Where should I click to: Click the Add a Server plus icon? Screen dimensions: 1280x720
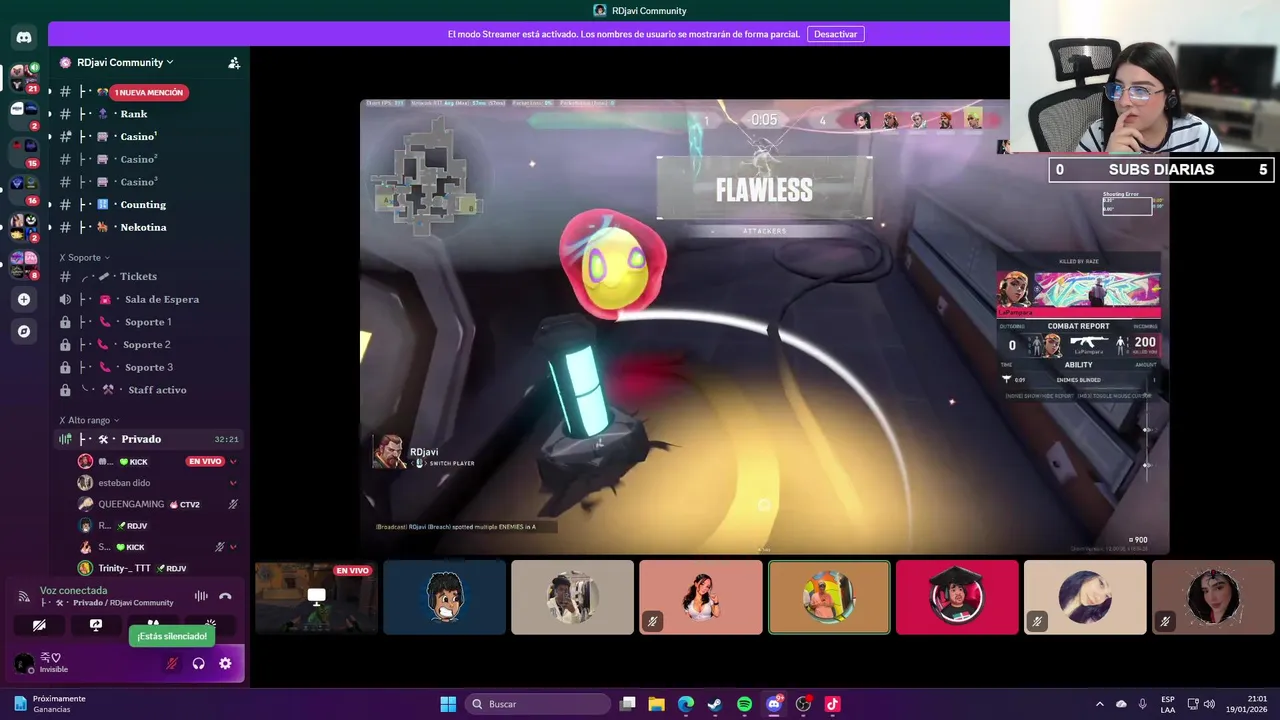pyautogui.click(x=24, y=299)
